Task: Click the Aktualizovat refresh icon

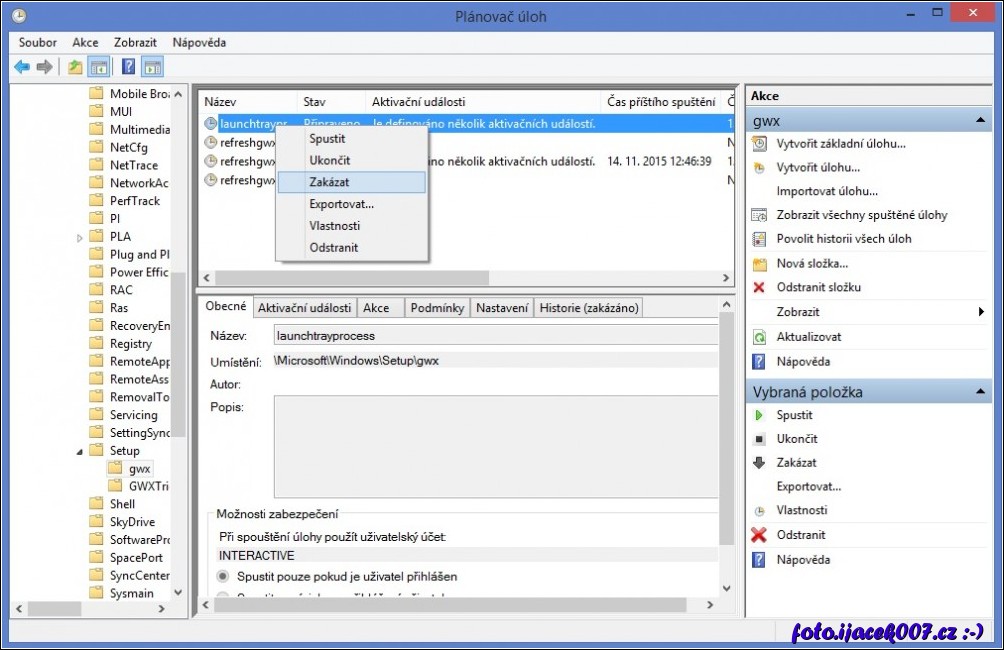Action: 759,338
